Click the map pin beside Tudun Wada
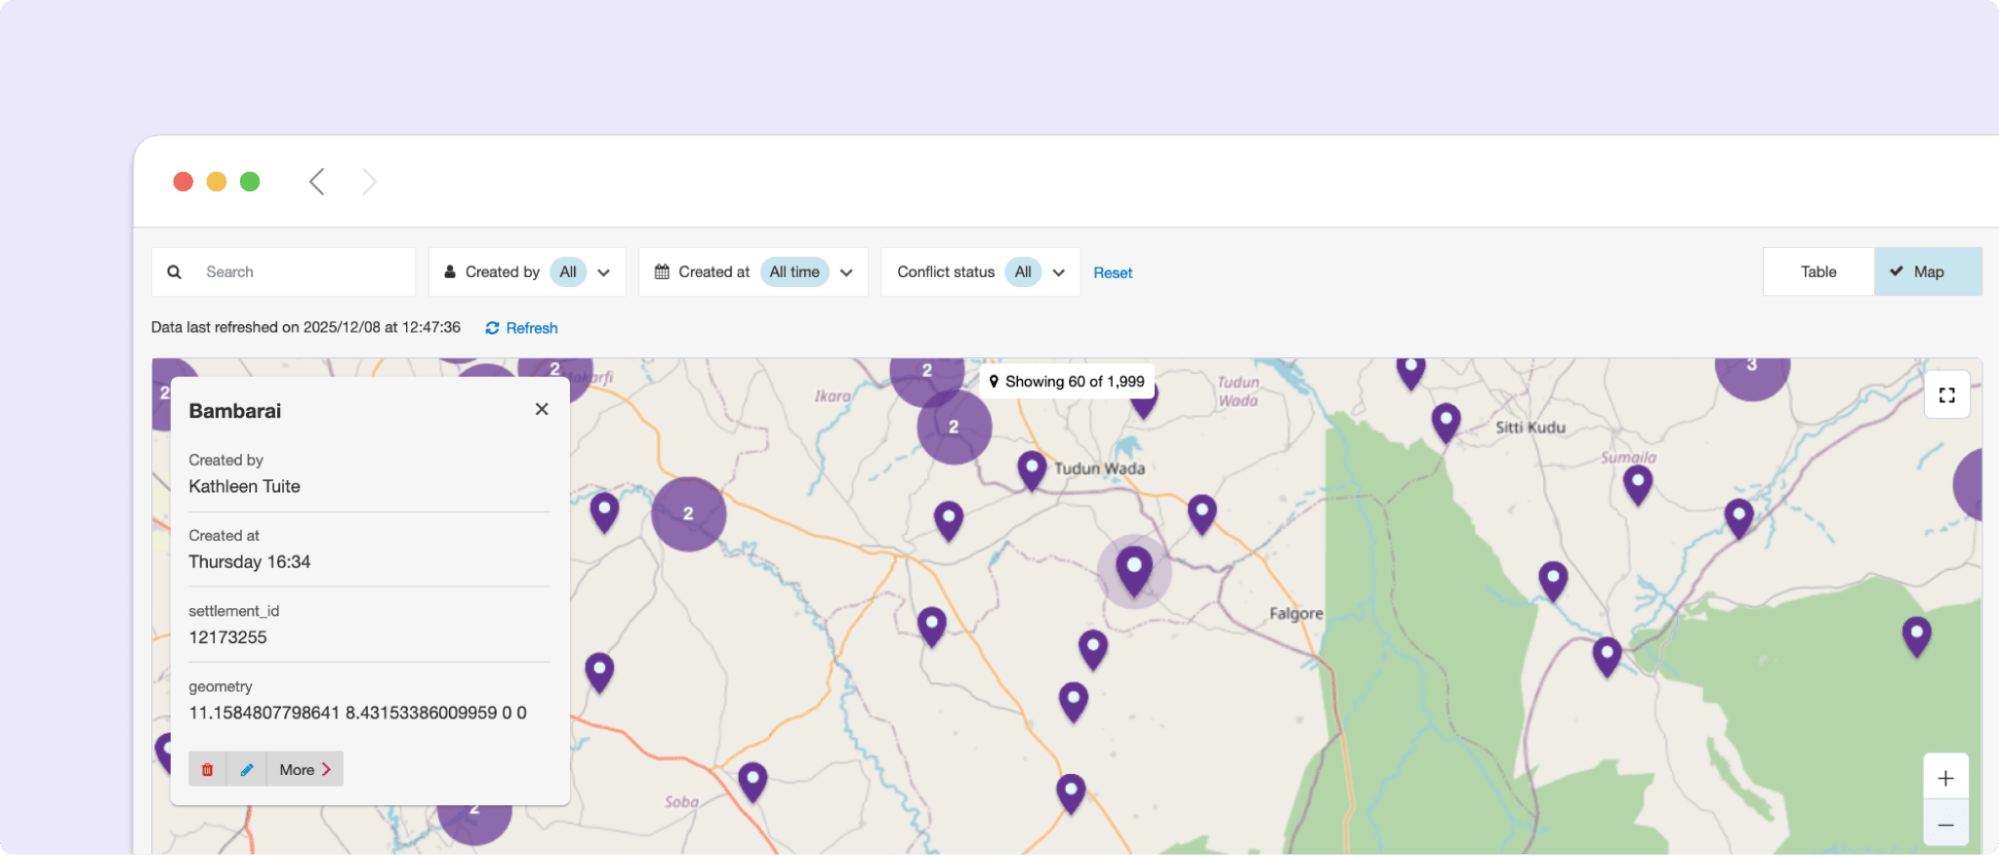The image size is (1999, 856). (x=1031, y=468)
